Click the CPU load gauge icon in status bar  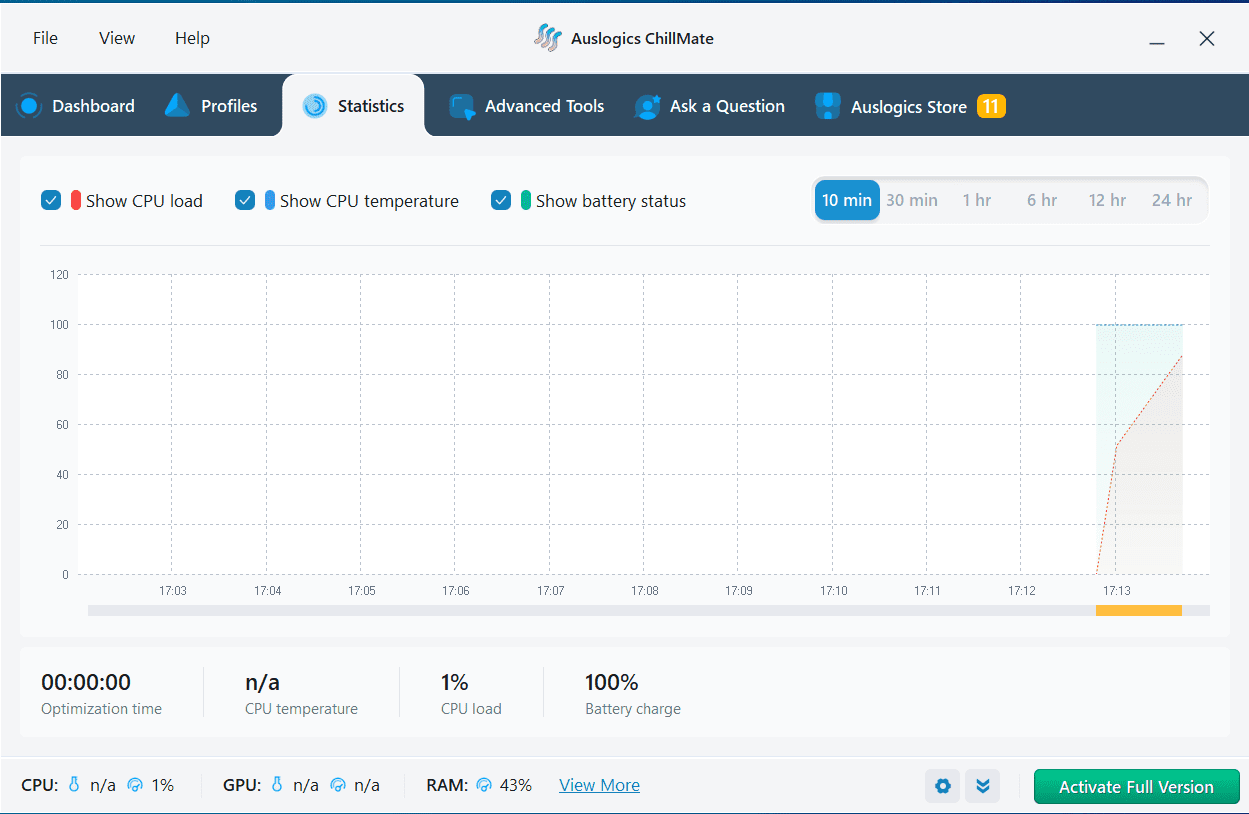click(x=136, y=785)
